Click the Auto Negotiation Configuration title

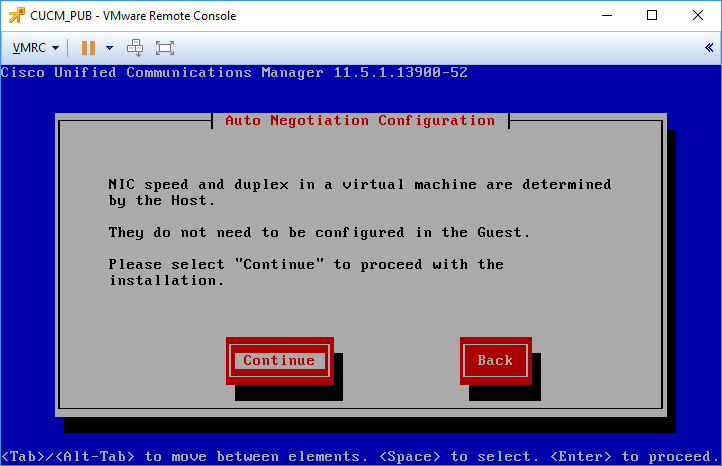point(360,121)
